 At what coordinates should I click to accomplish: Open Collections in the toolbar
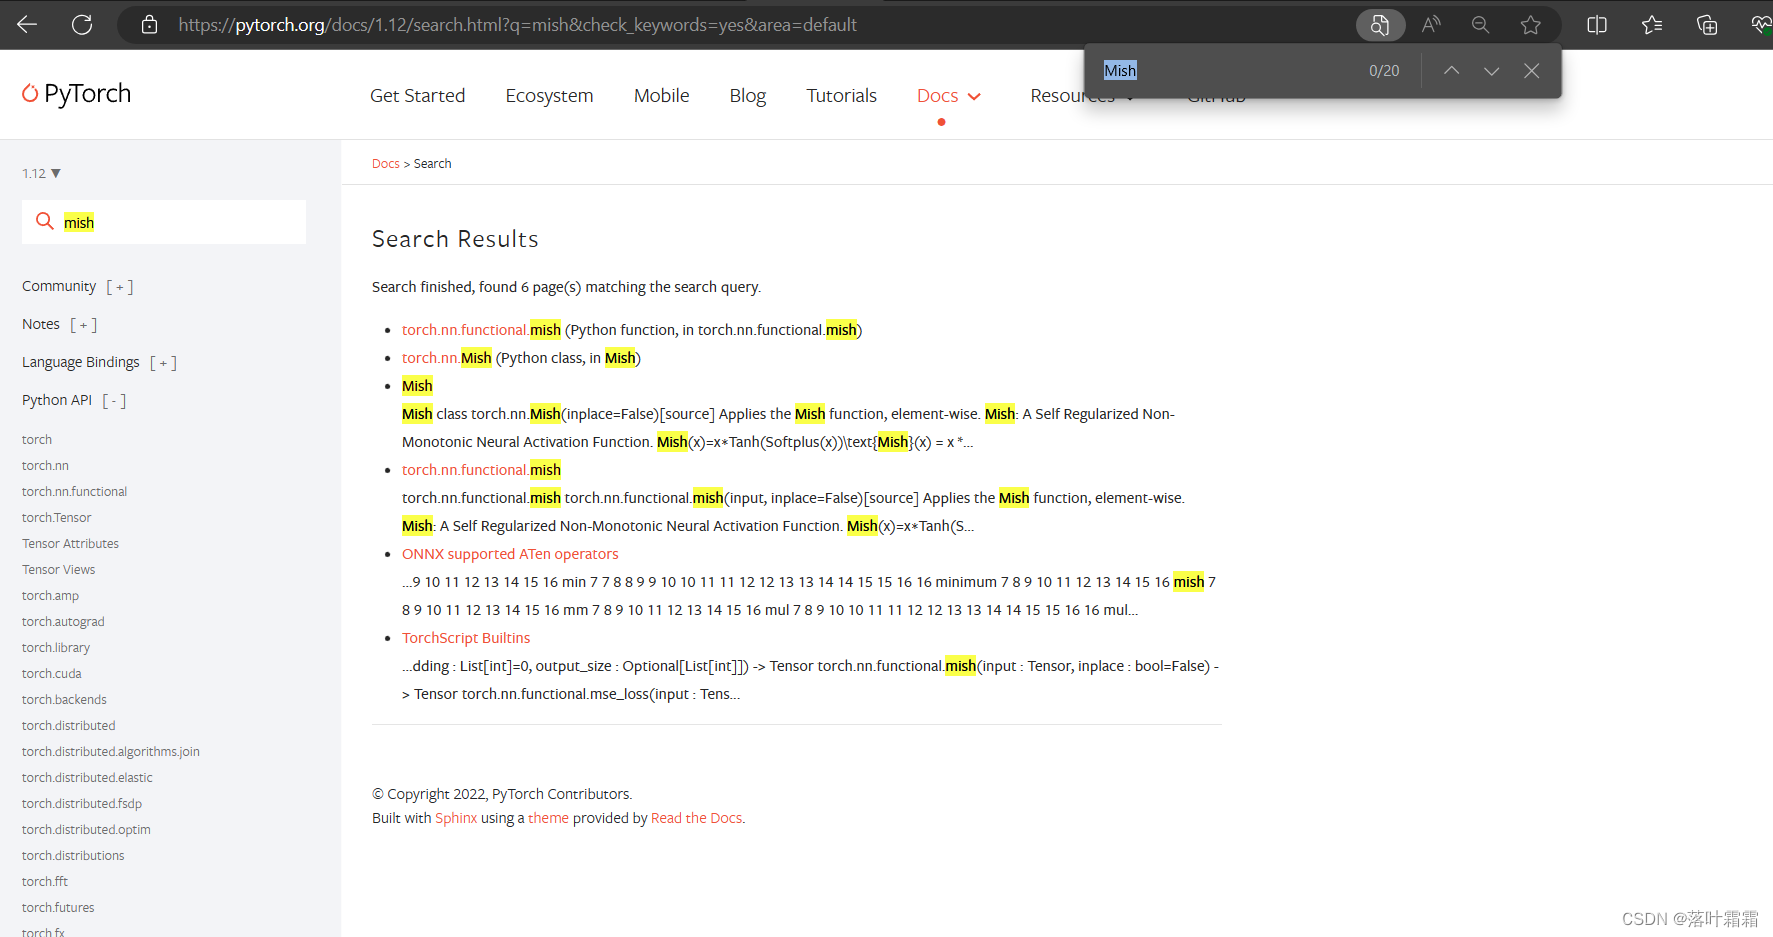click(x=1707, y=25)
